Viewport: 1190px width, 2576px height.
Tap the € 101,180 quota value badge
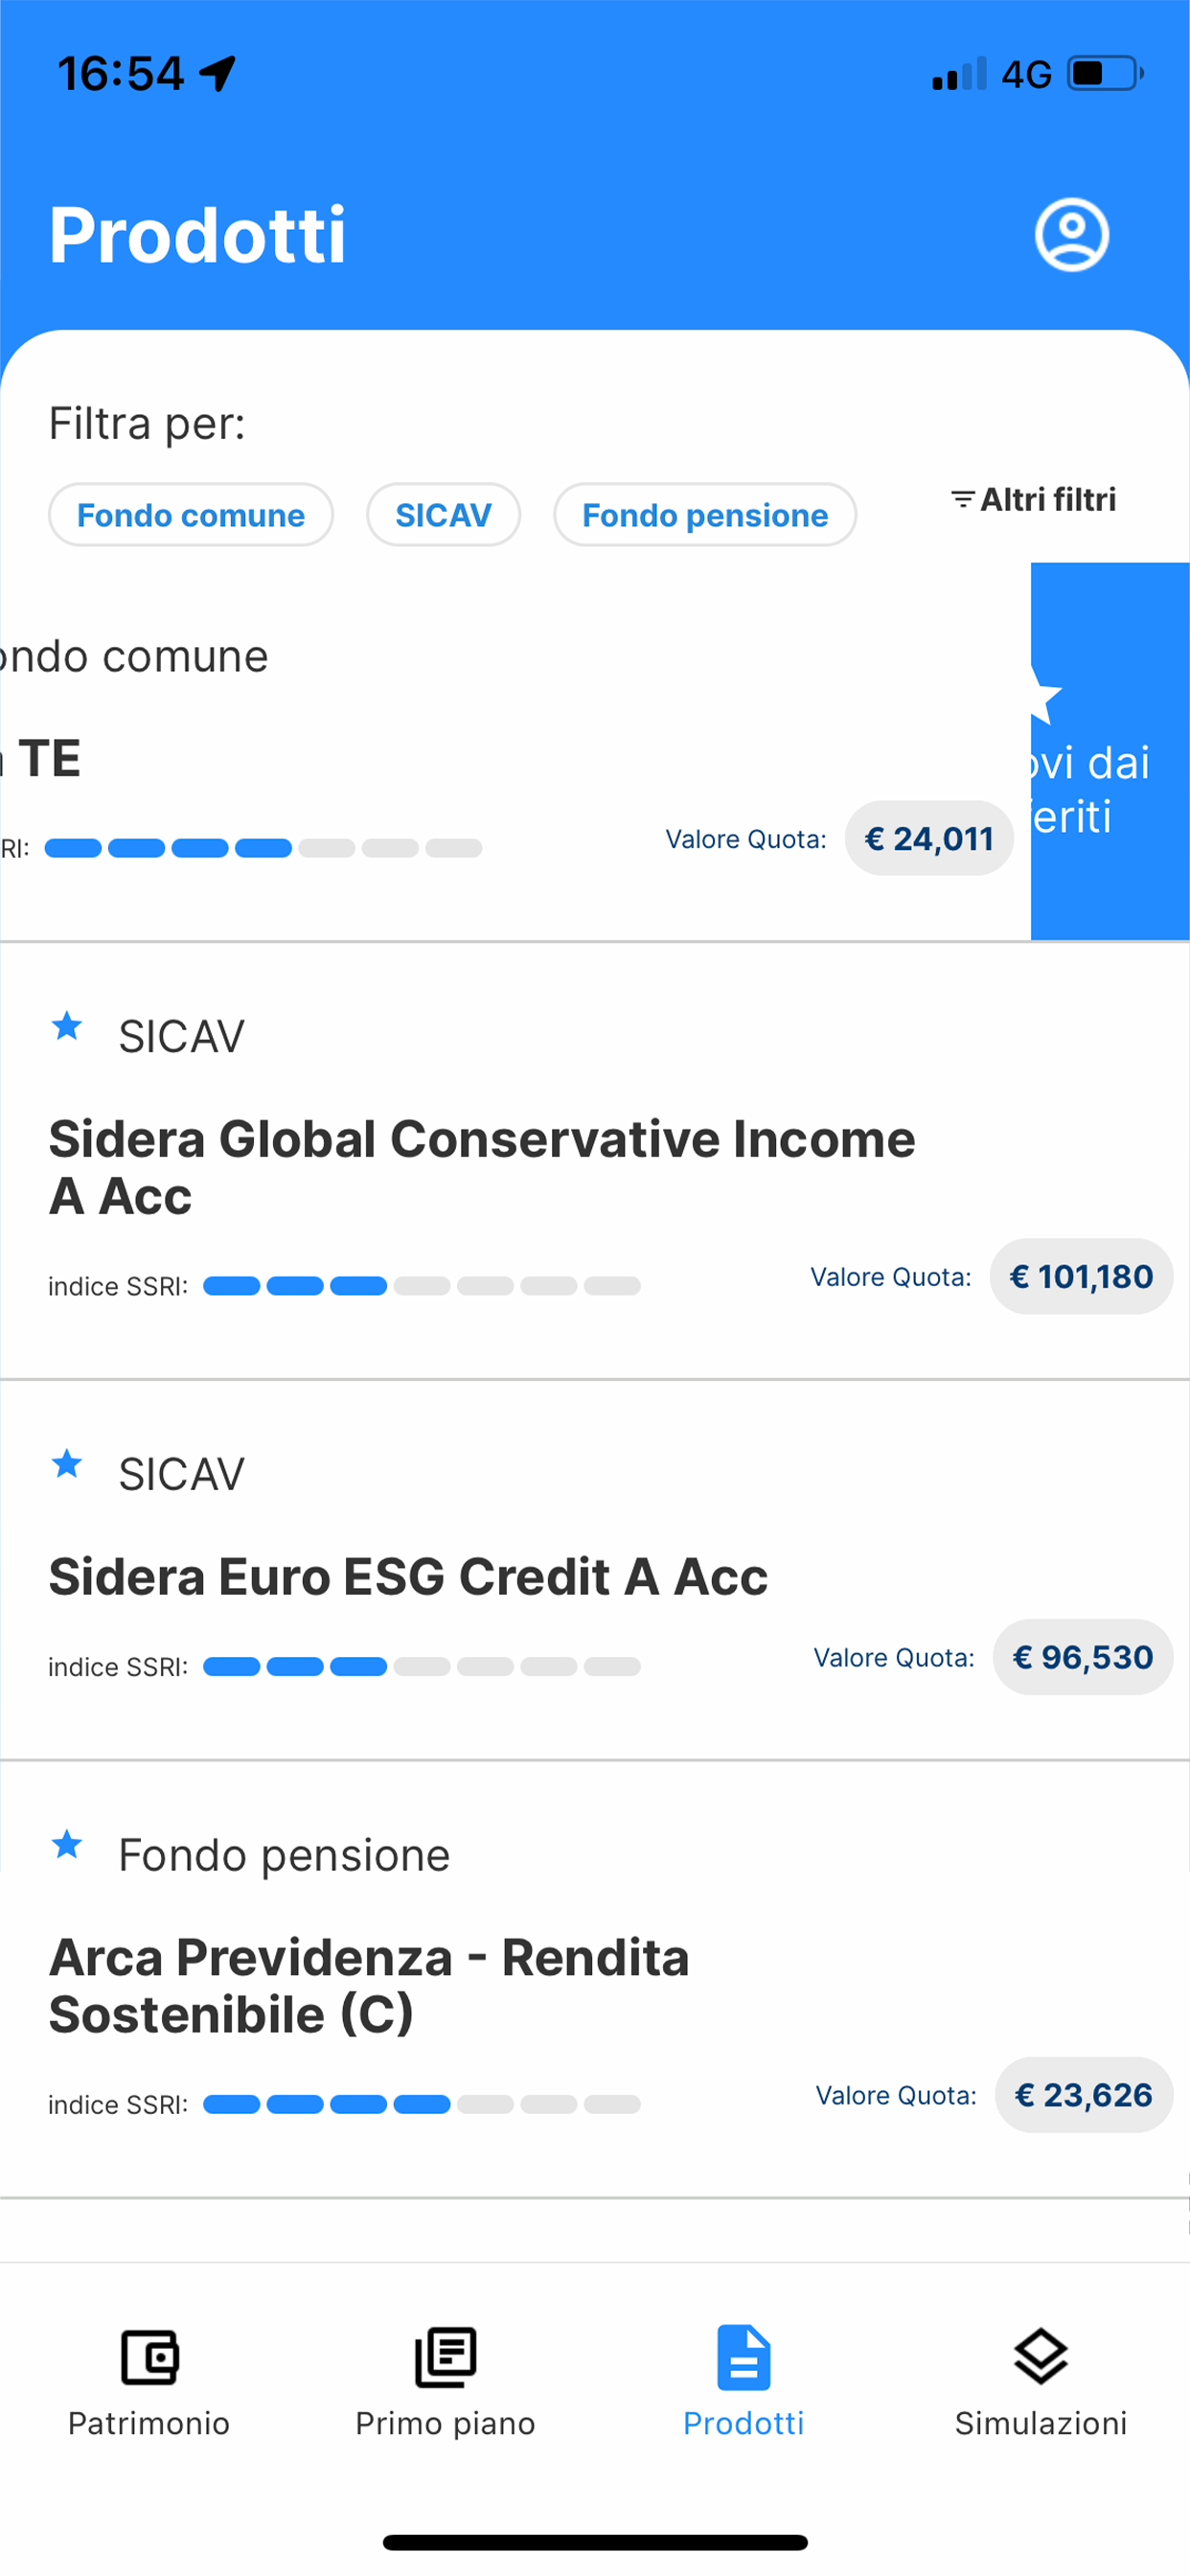coord(1080,1277)
